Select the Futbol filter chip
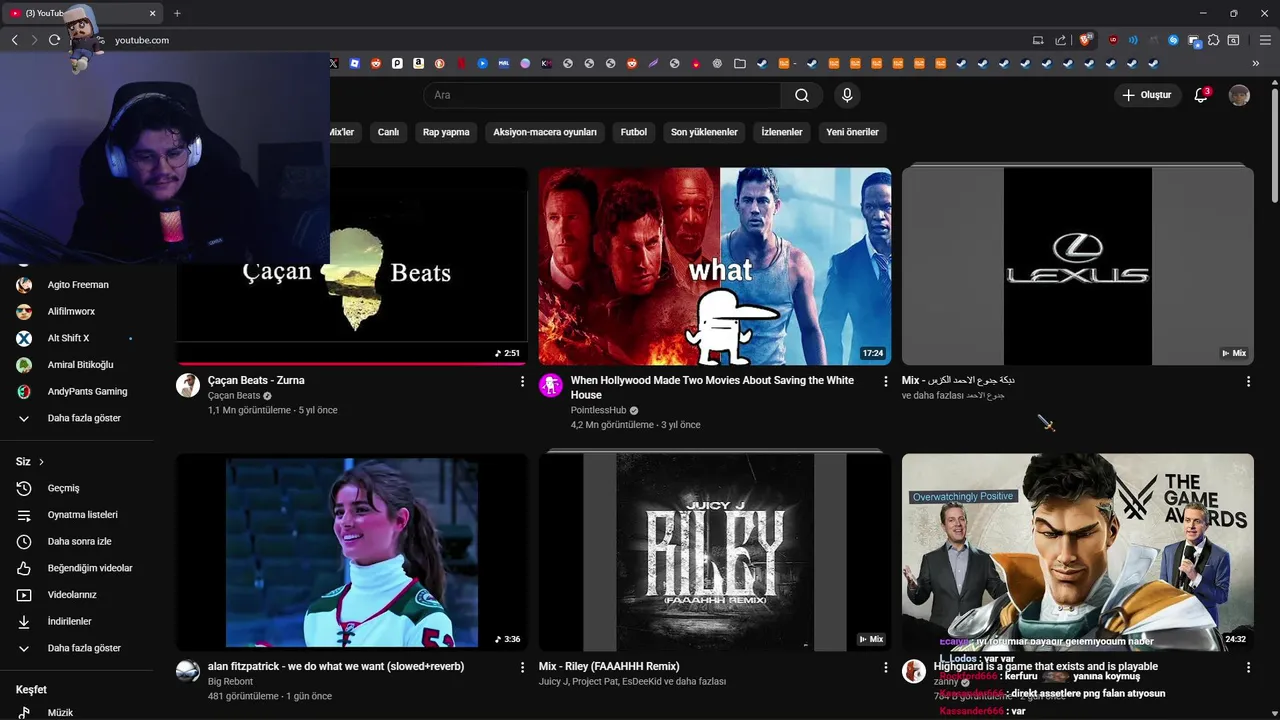The image size is (1280, 720). (x=634, y=132)
